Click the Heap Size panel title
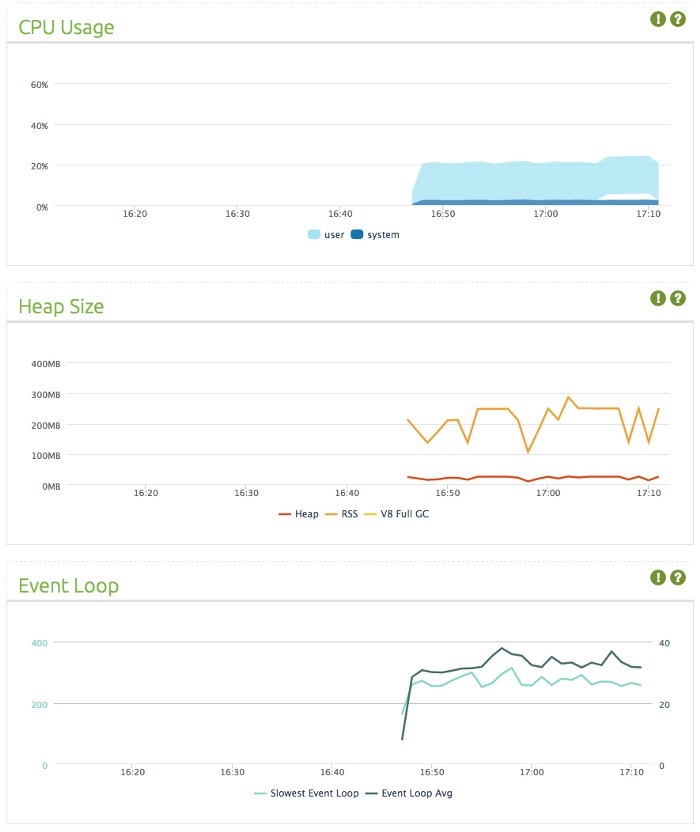The height and width of the screenshot is (832, 700). 61,306
